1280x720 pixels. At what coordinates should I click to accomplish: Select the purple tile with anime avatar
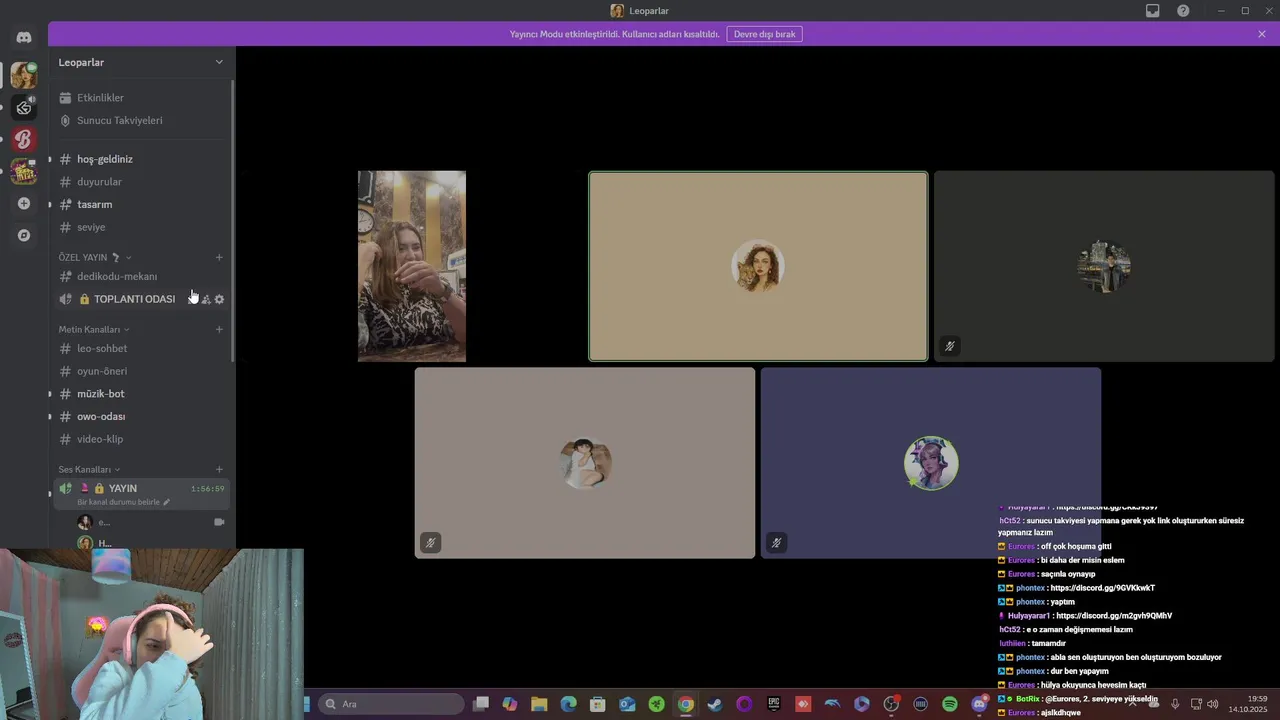(x=931, y=463)
